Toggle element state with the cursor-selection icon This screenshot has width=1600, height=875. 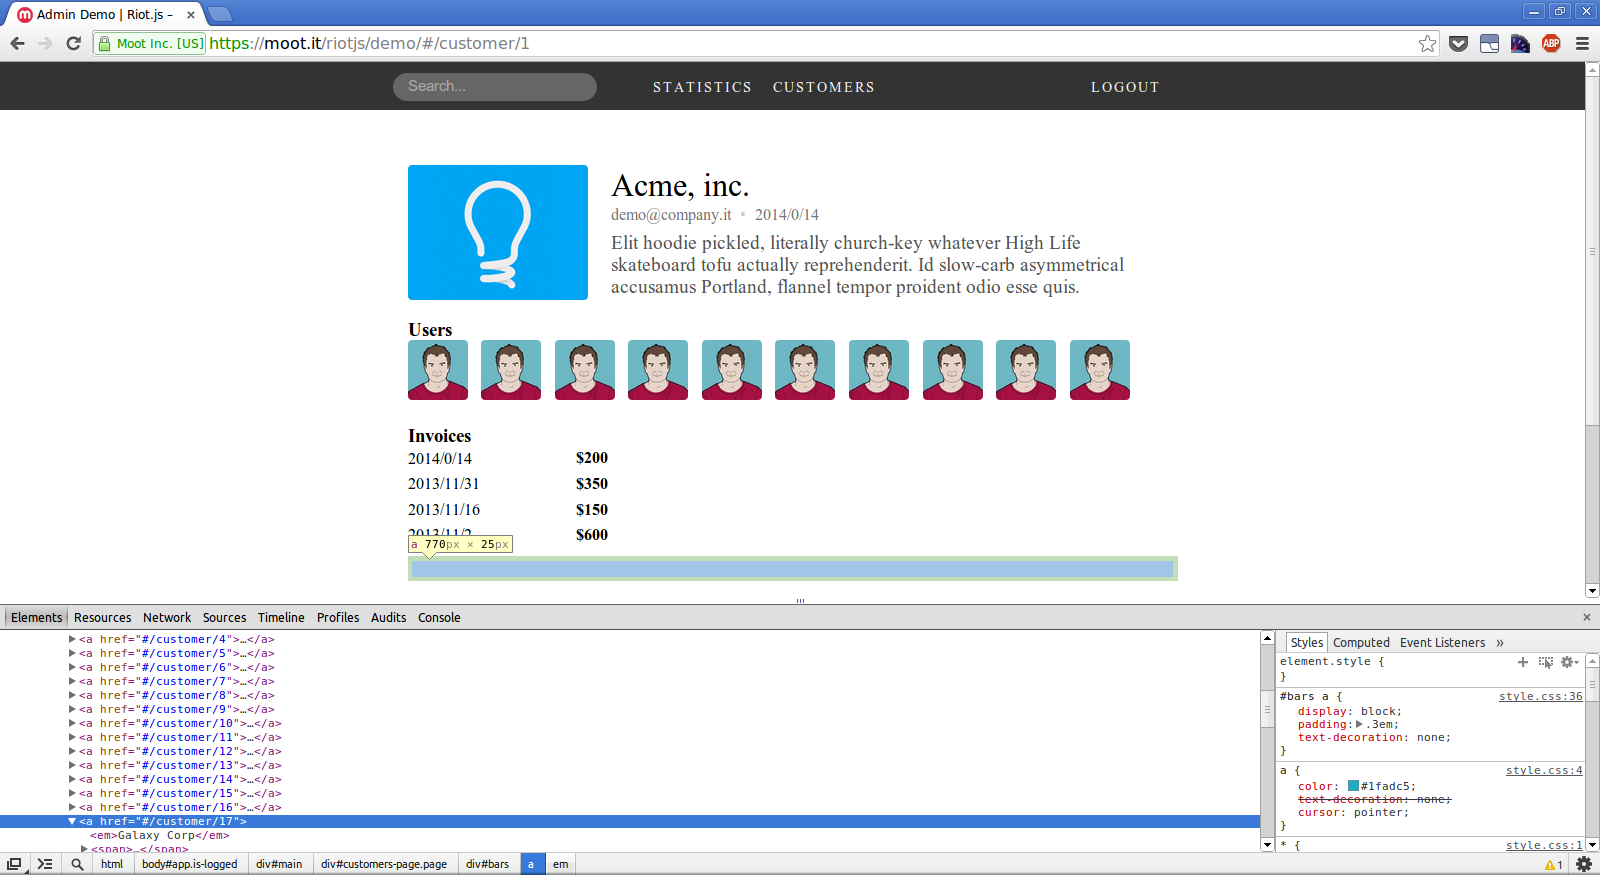1546,662
